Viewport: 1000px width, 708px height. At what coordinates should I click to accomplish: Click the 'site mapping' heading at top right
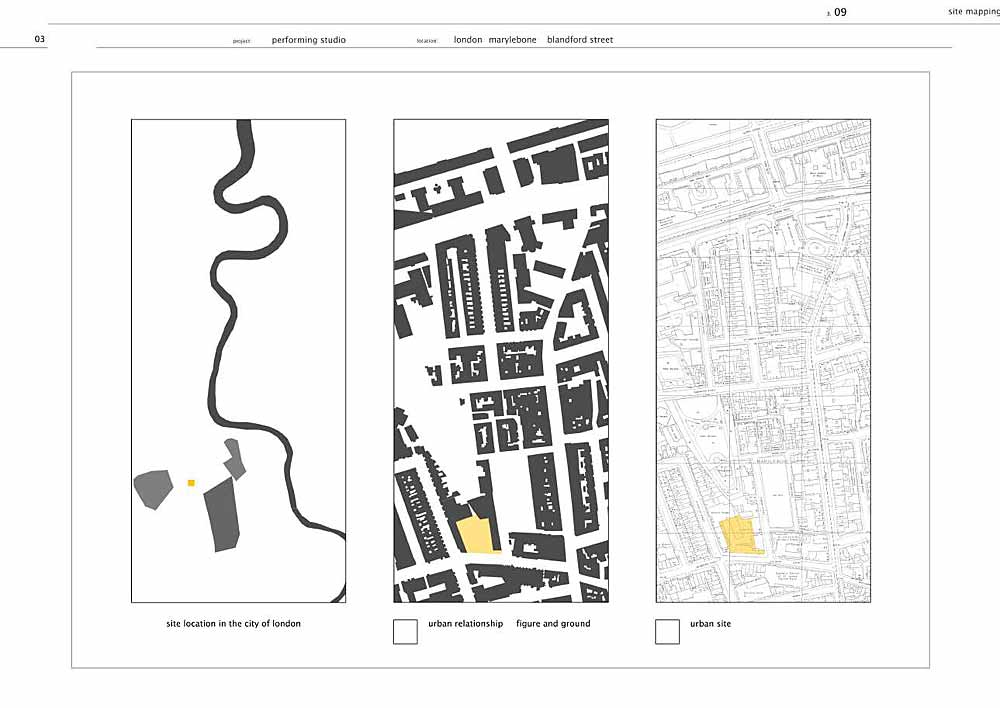coord(973,12)
